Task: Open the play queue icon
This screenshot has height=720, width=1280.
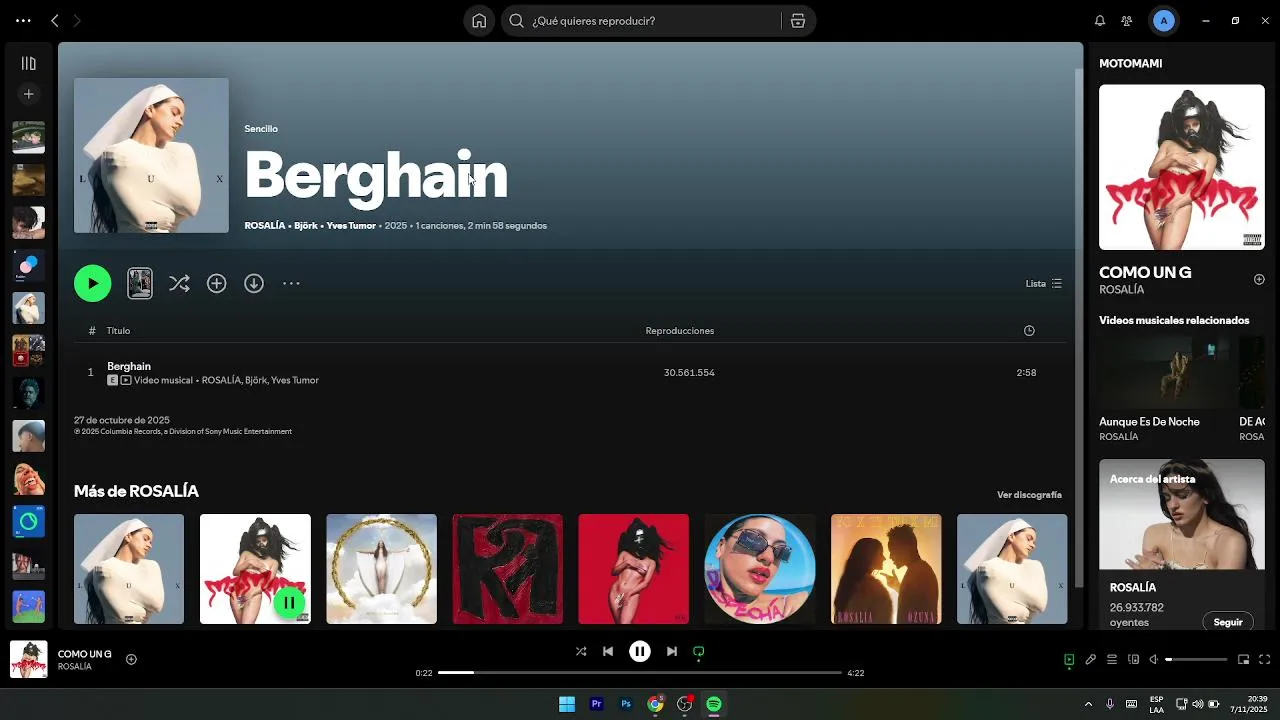Action: point(1112,659)
